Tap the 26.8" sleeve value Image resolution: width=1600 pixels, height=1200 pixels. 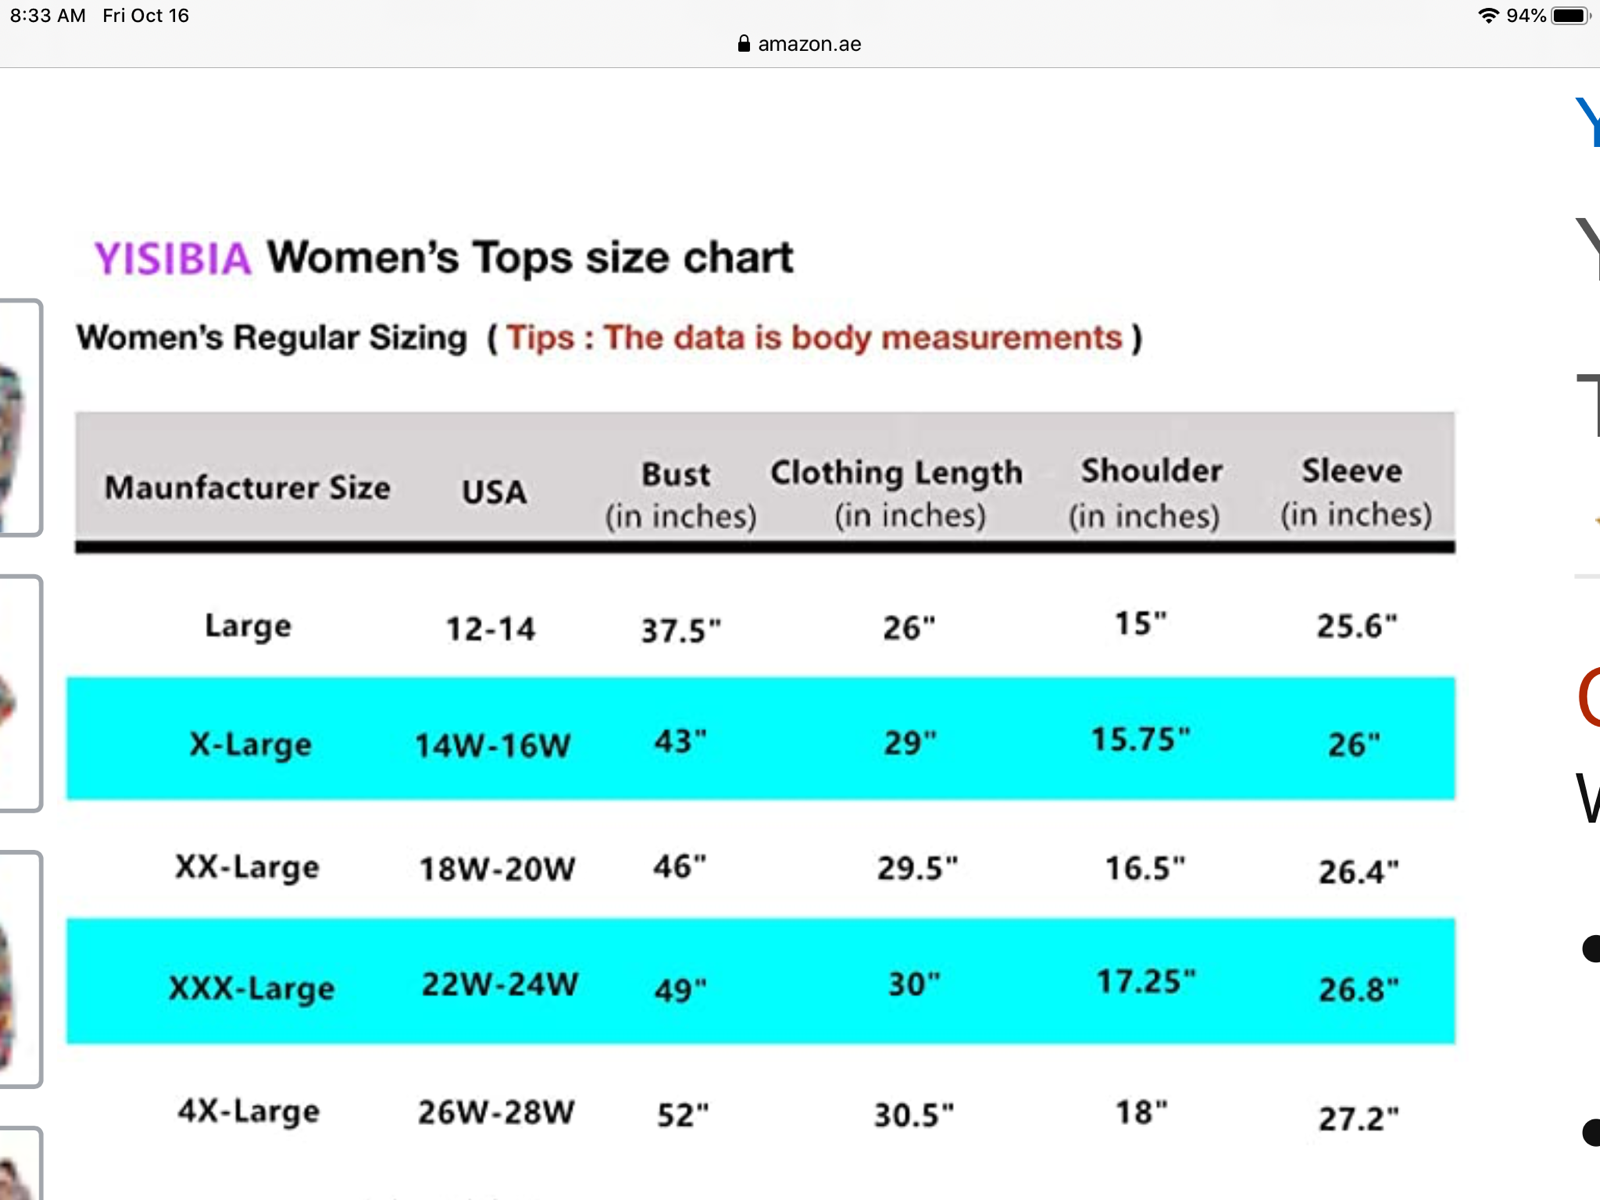pos(1359,990)
